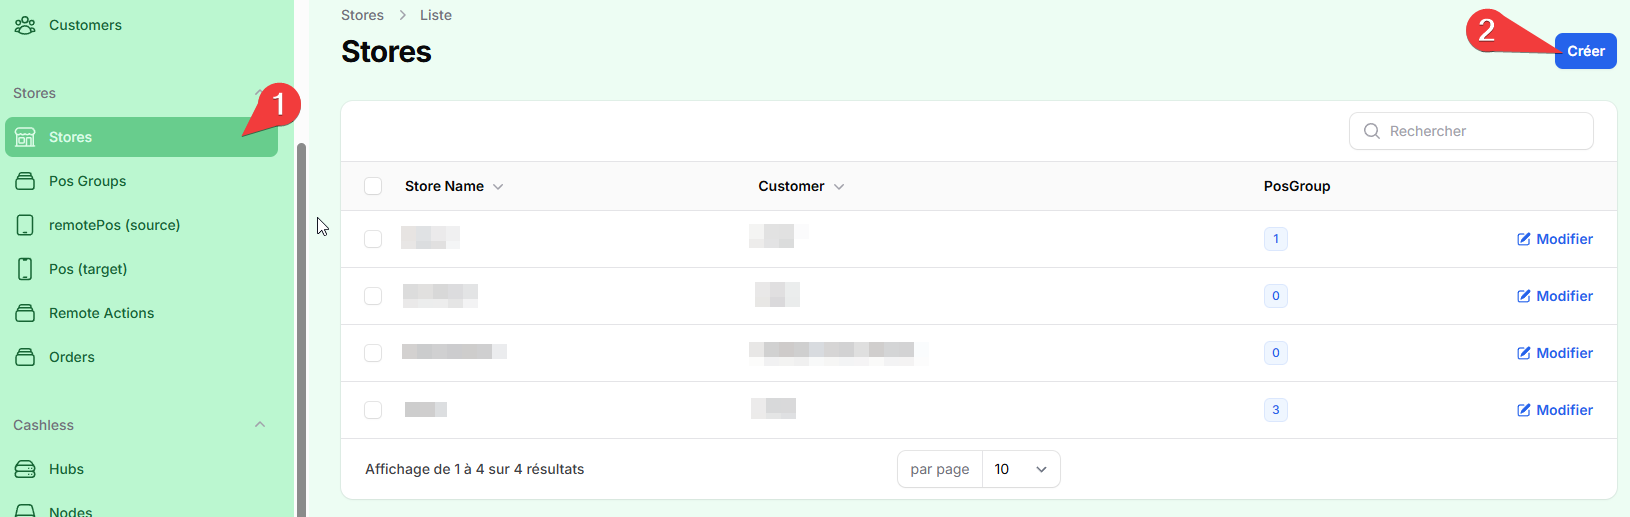Viewport: 1630px width, 517px height.
Task: Click edit pencil icon in third store row
Action: coord(1523,353)
